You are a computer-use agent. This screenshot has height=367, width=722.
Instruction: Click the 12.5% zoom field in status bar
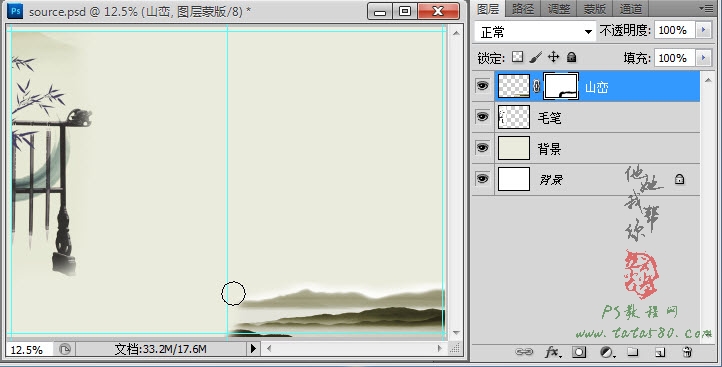pos(28,350)
